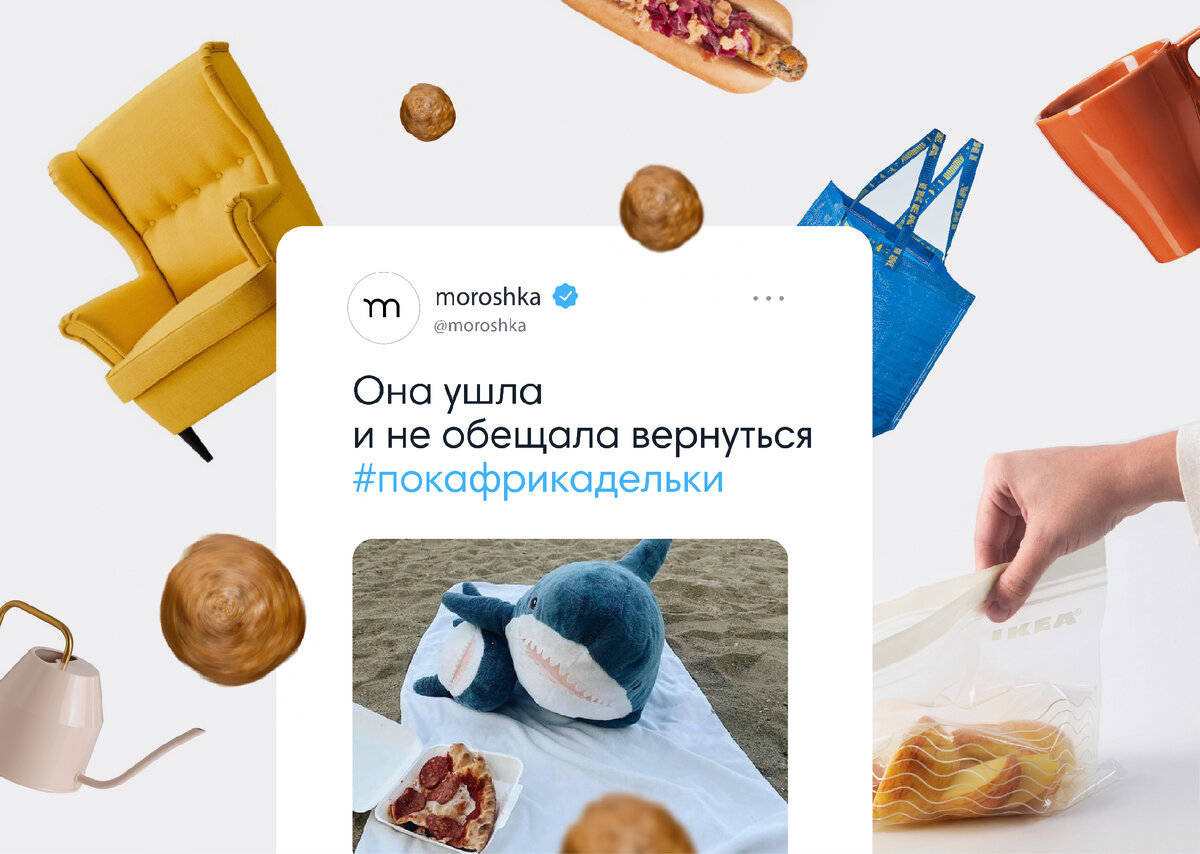Screen dimensions: 1200x854
Task: Click the moroshka account name
Action: pyautogui.click(x=488, y=297)
